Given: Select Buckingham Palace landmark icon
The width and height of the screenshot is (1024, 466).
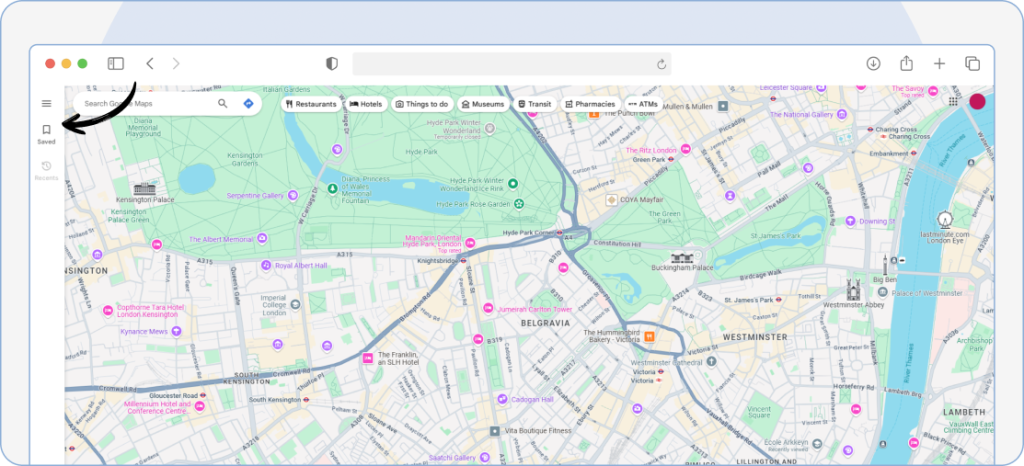Looking at the screenshot, I should point(682,258).
